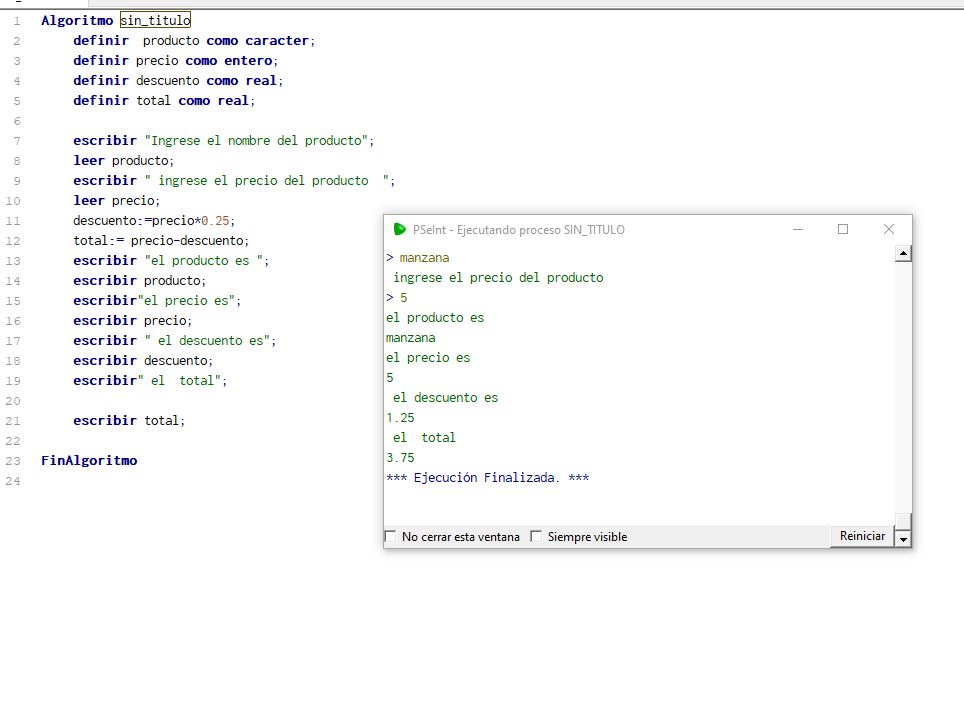Close the PSeInt execution window
The image size is (964, 719).
pyautogui.click(x=888, y=229)
